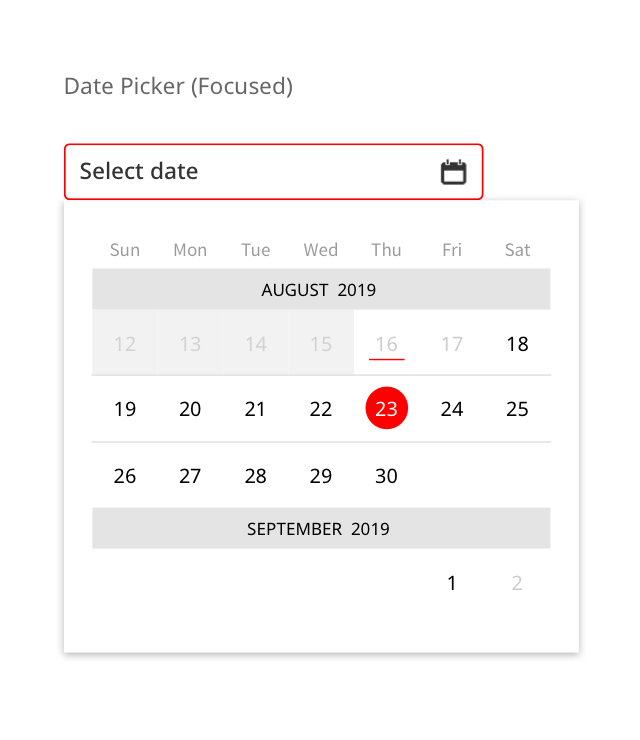Click the AUGUST 2019 month header
The height and width of the screenshot is (740, 640).
[320, 290]
